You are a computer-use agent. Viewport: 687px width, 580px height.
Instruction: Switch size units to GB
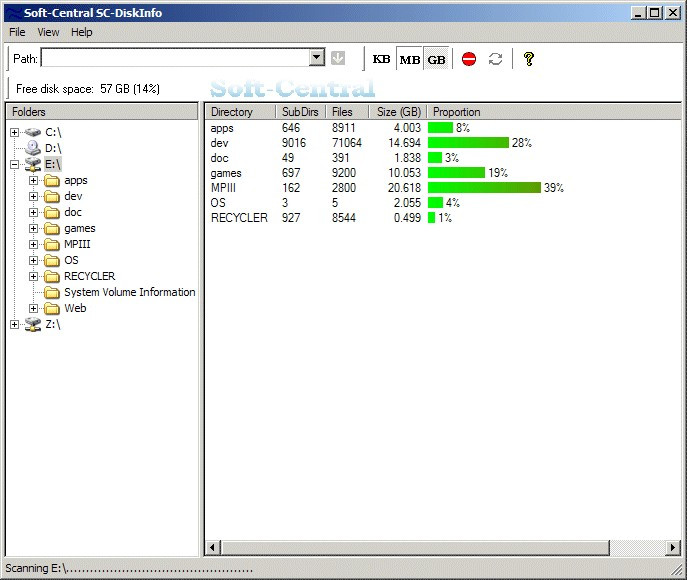pyautogui.click(x=436, y=59)
